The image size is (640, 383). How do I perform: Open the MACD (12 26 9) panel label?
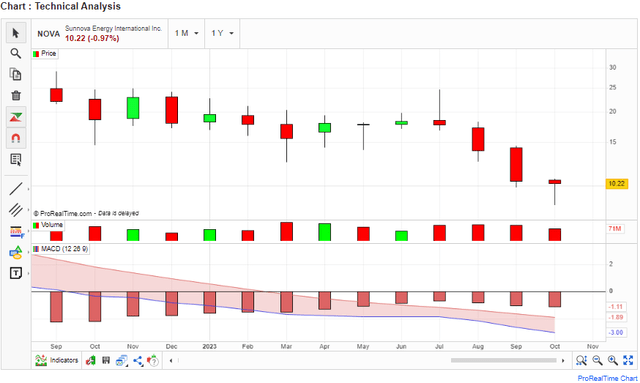click(x=61, y=249)
